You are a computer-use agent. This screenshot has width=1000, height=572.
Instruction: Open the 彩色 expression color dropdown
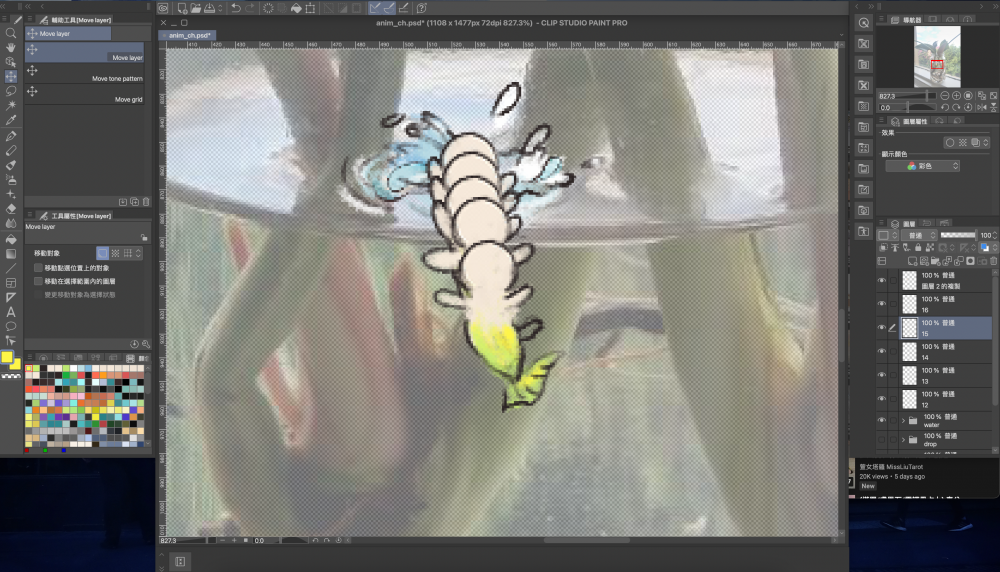click(922, 166)
